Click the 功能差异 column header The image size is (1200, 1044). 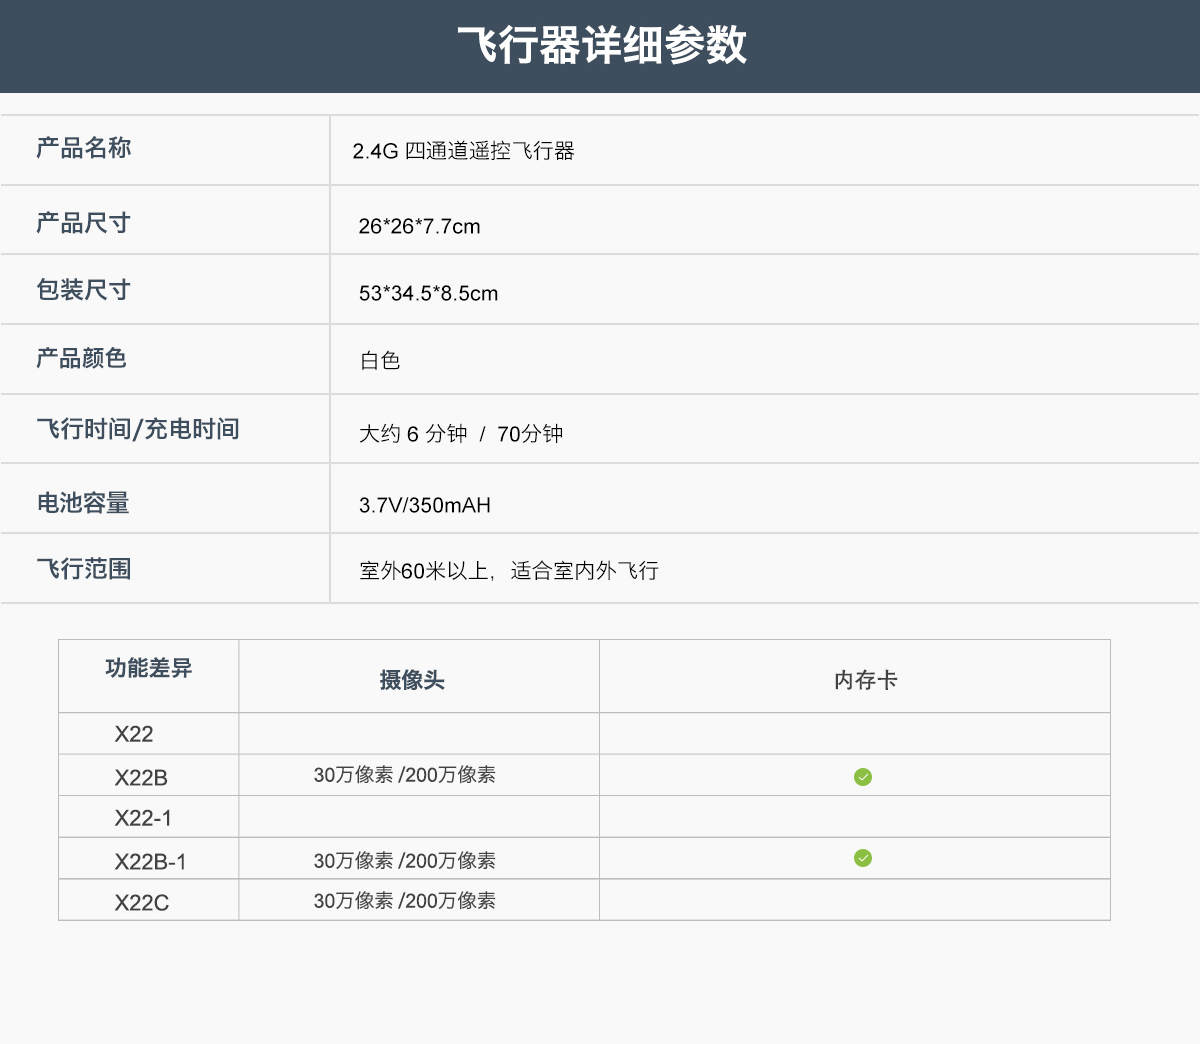[149, 668]
